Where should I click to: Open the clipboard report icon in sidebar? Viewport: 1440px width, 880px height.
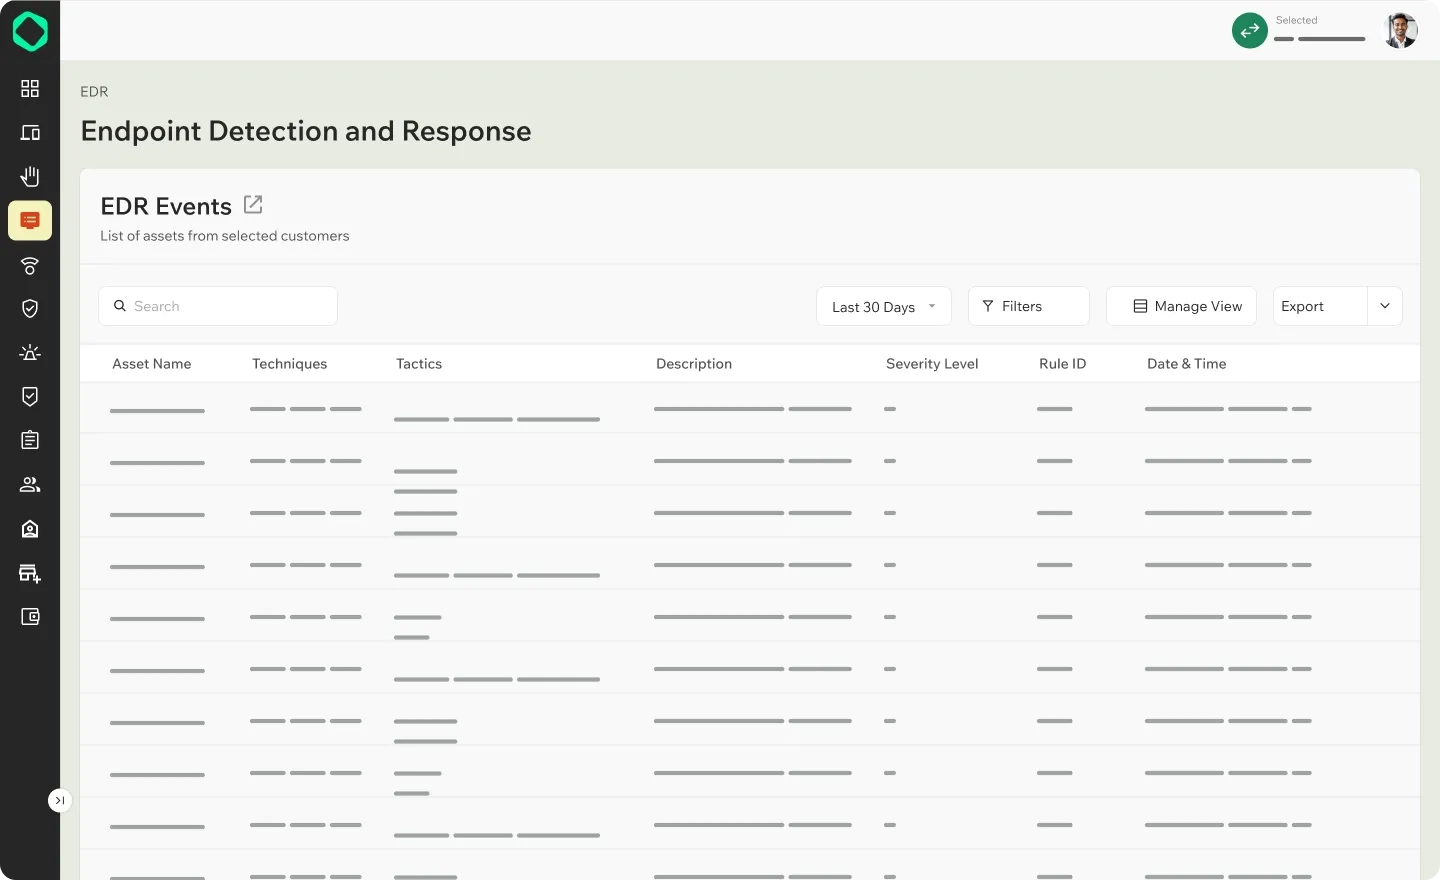(30, 440)
